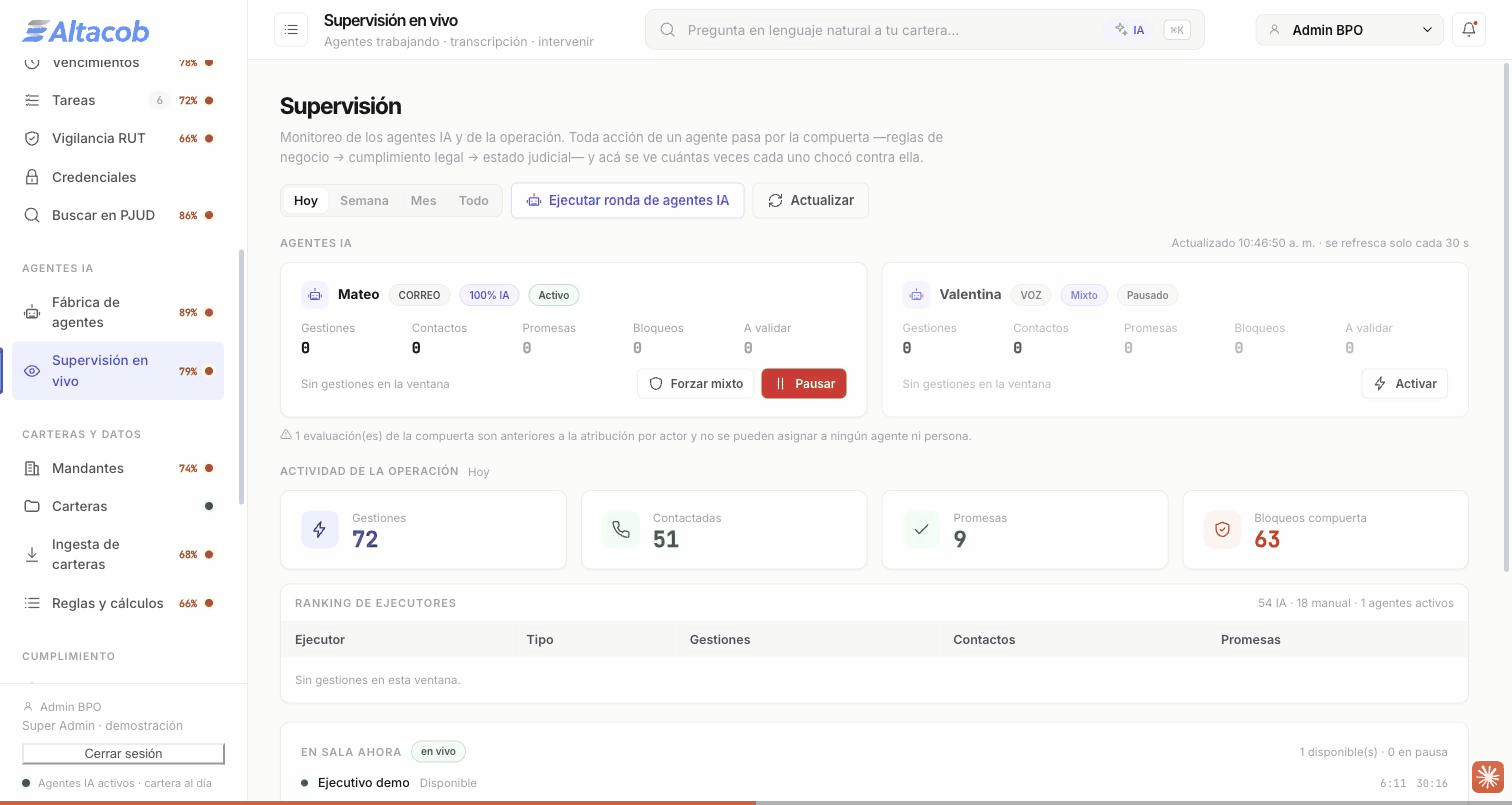Image resolution: width=1512 pixels, height=805 pixels.
Task: Open Tareas in the sidebar
Action: [118, 100]
